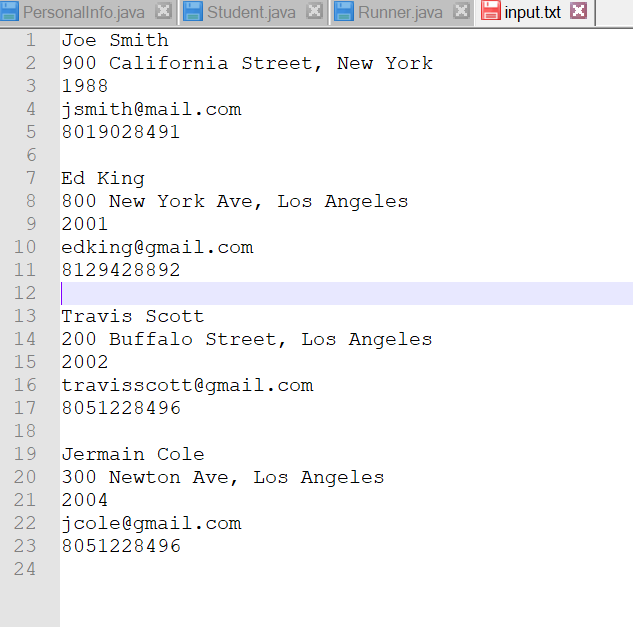Click line number 6 in margin
The image size is (633, 627).
click(x=31, y=155)
